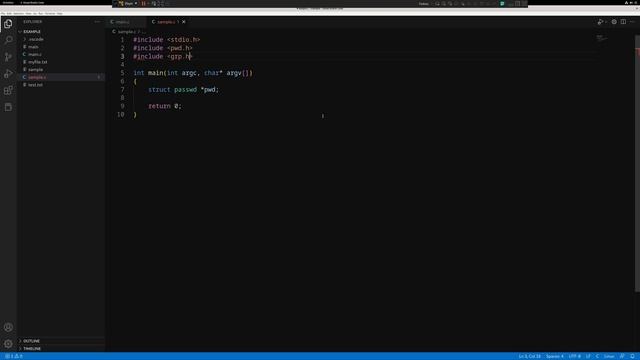The height and width of the screenshot is (360, 640).
Task: Select the sample.c editor tab
Action: click(165, 22)
